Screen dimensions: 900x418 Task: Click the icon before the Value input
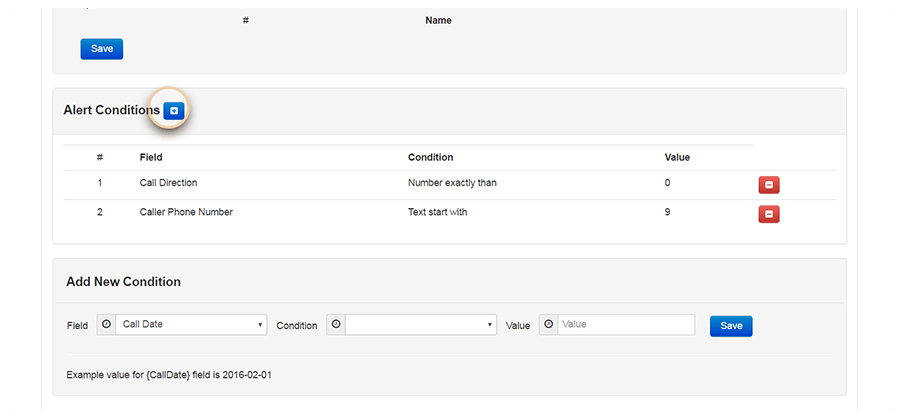548,325
